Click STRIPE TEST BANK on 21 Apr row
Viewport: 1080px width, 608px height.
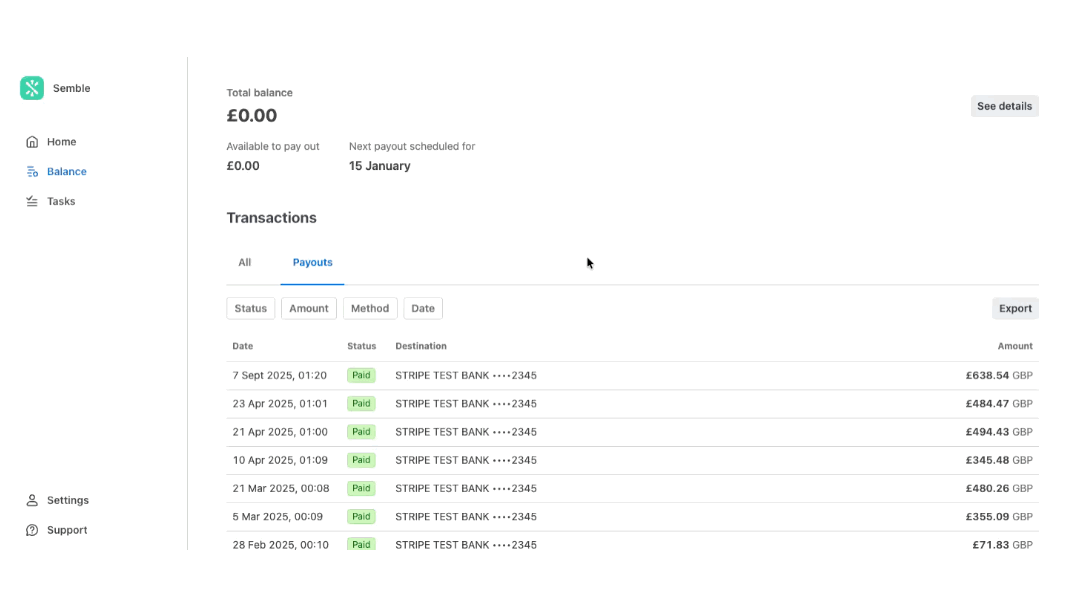coord(466,432)
